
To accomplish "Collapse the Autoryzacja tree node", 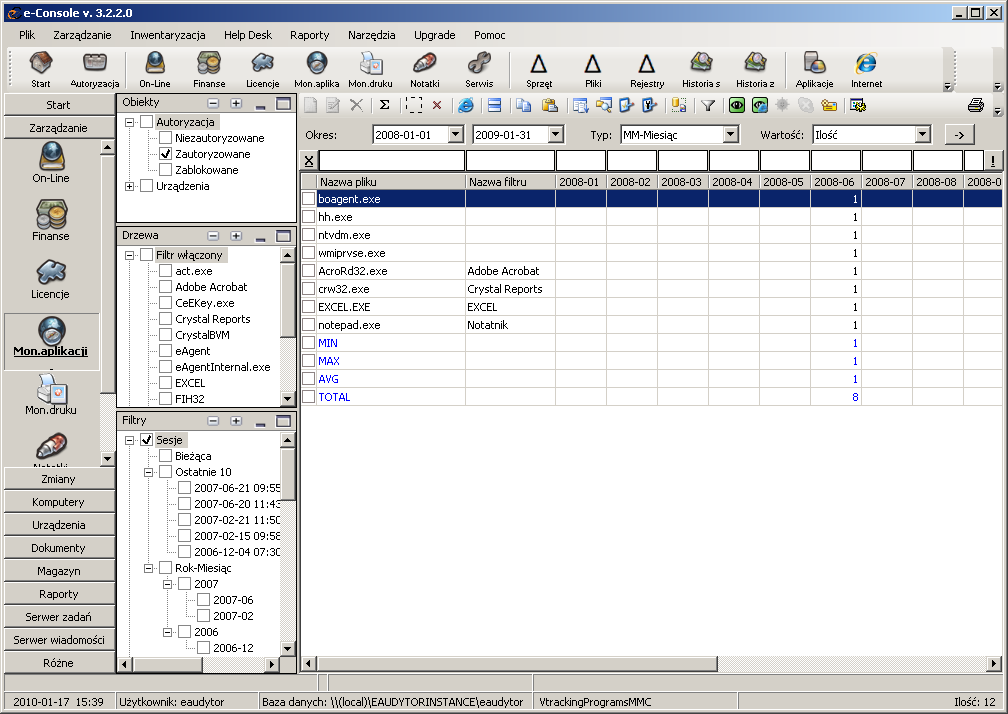I will click(129, 122).
